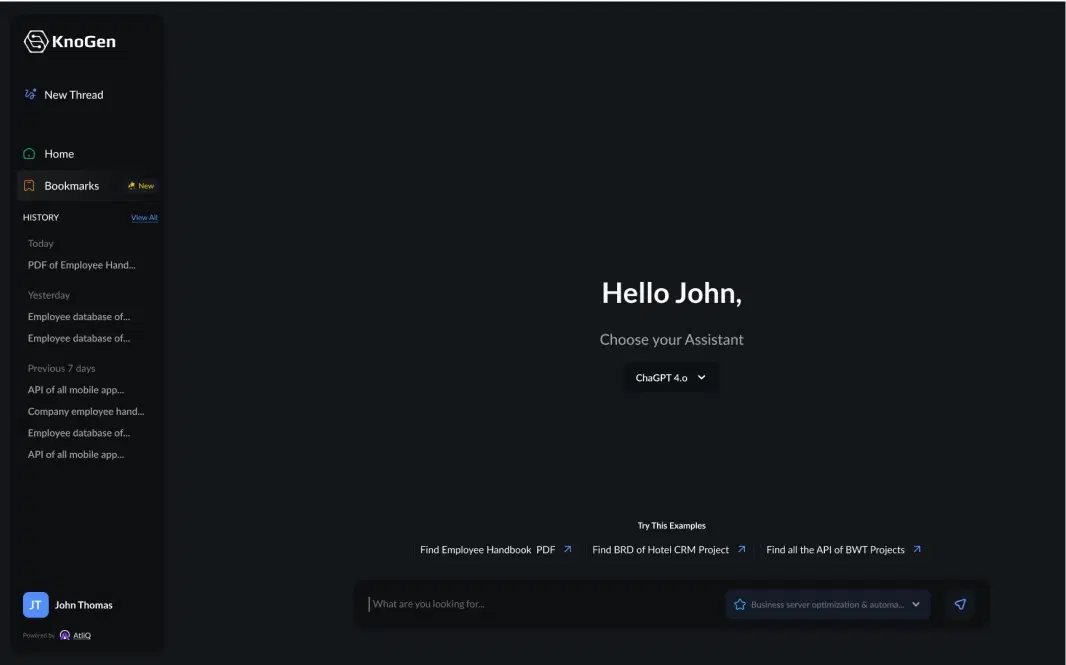1066x665 pixels.
Task: Click the star icon in the topic selector
Action: click(740, 604)
